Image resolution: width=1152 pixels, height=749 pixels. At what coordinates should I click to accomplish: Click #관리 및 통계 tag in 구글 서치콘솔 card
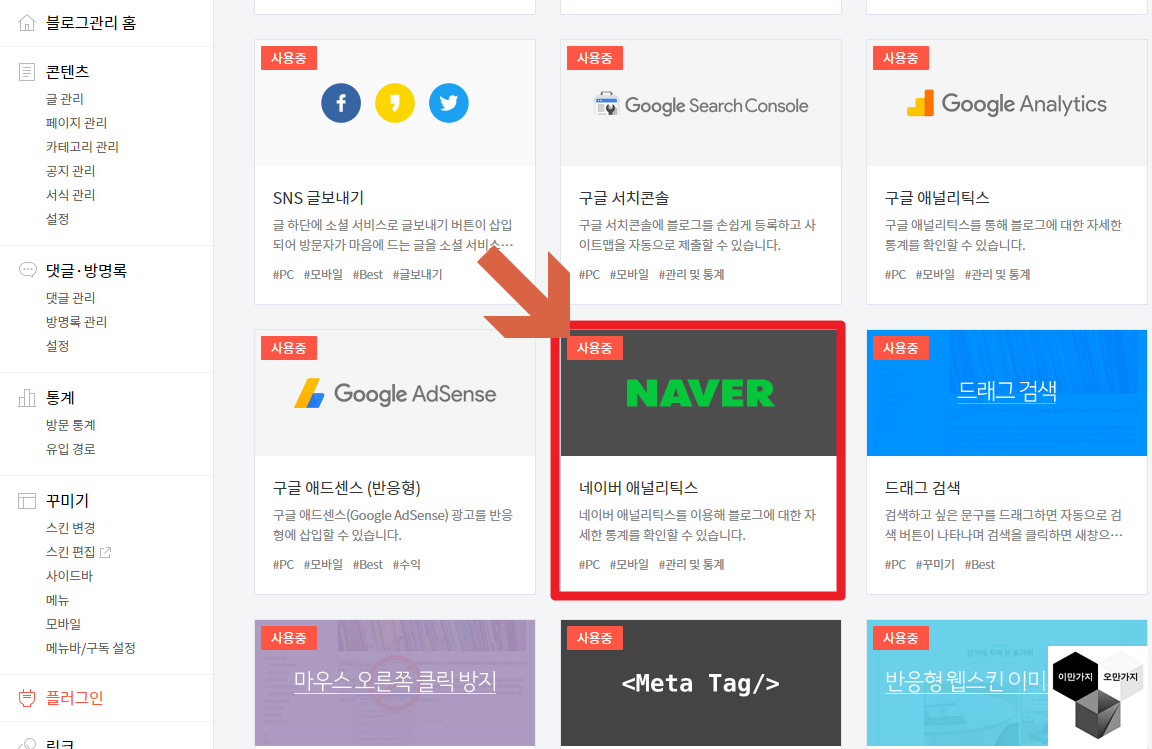[691, 274]
